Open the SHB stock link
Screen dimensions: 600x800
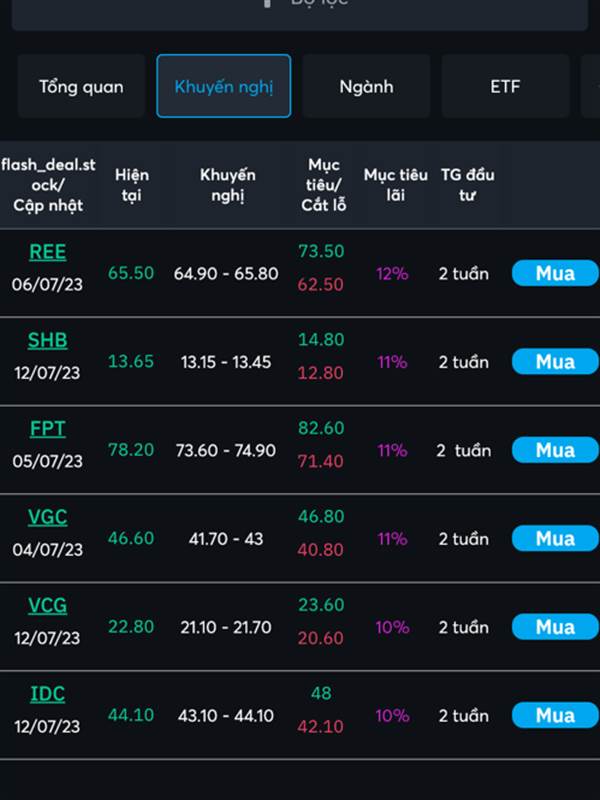click(x=47, y=340)
